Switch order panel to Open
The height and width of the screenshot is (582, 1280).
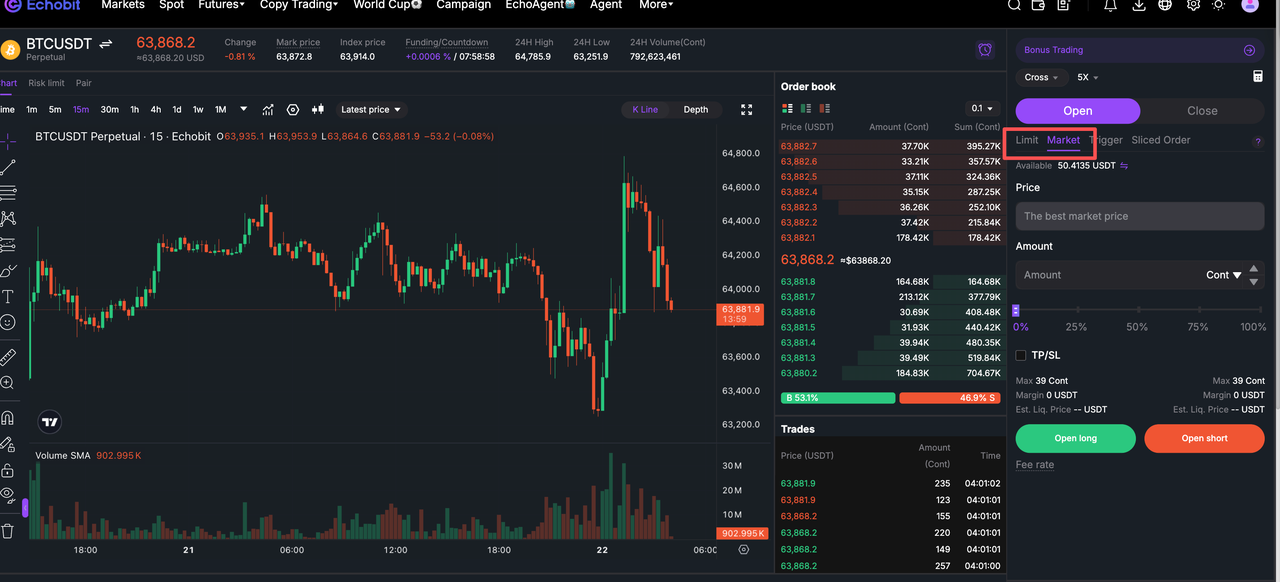tap(1078, 111)
